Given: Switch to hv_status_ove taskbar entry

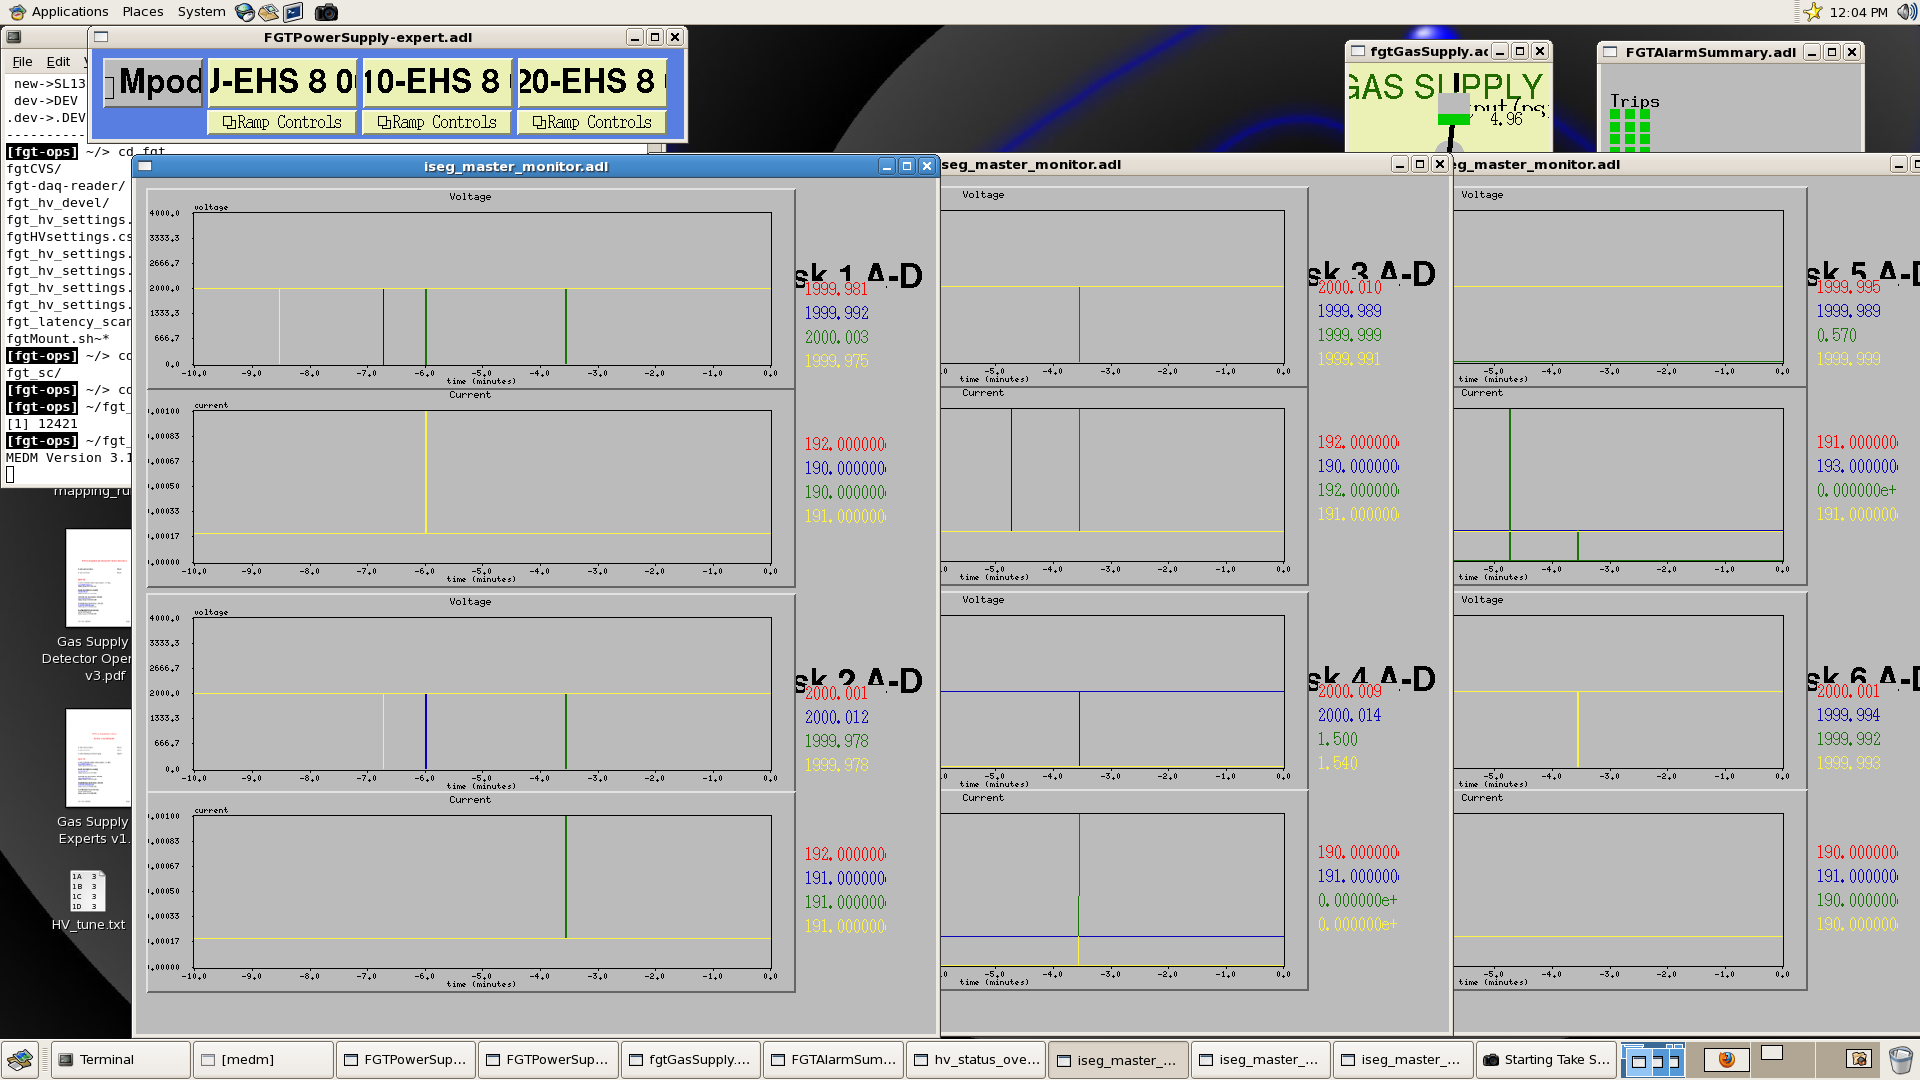Looking at the screenshot, I should point(975,1060).
